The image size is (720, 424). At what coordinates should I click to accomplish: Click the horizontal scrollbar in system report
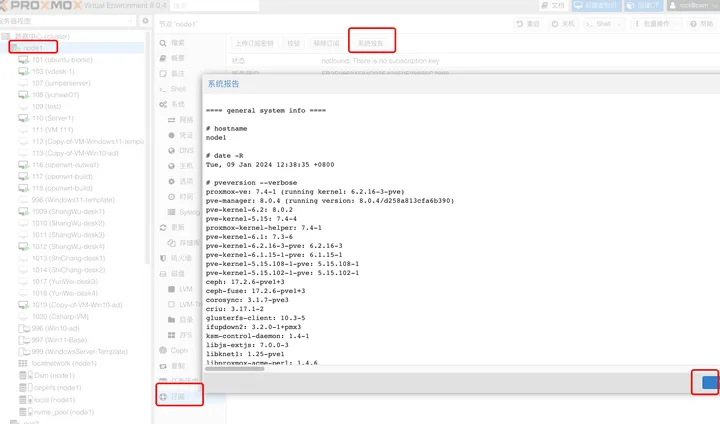[x=234, y=368]
